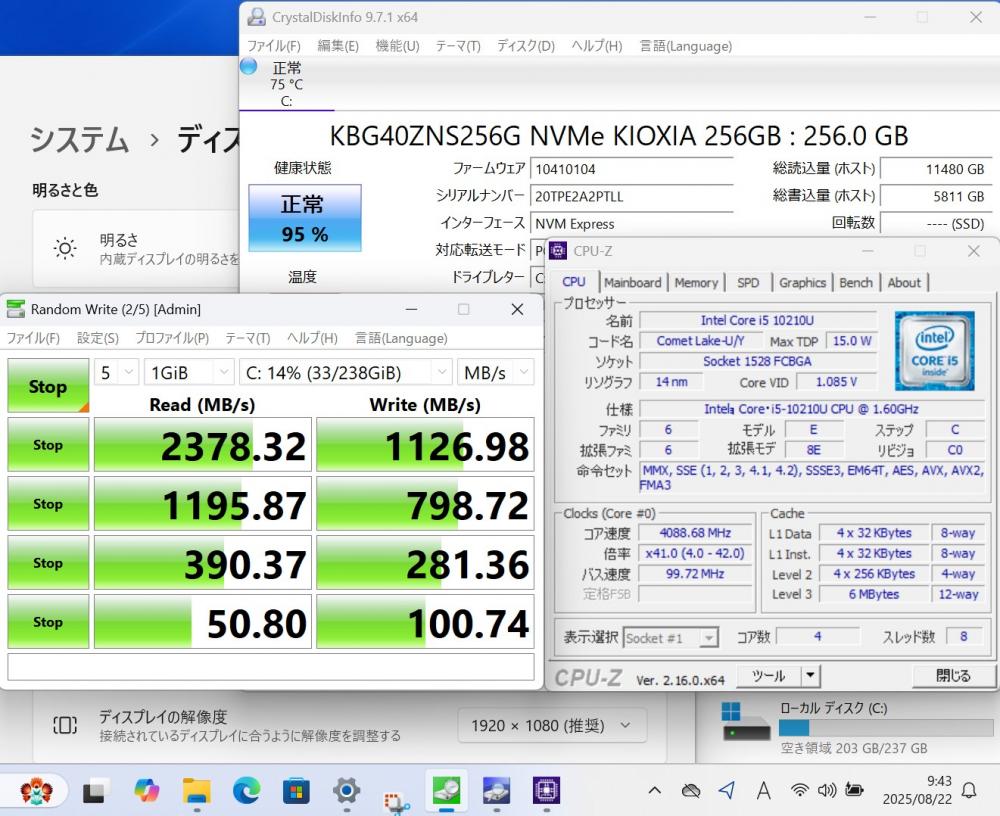Click the CrystalDiskInfo app icon in title bar

(x=256, y=17)
